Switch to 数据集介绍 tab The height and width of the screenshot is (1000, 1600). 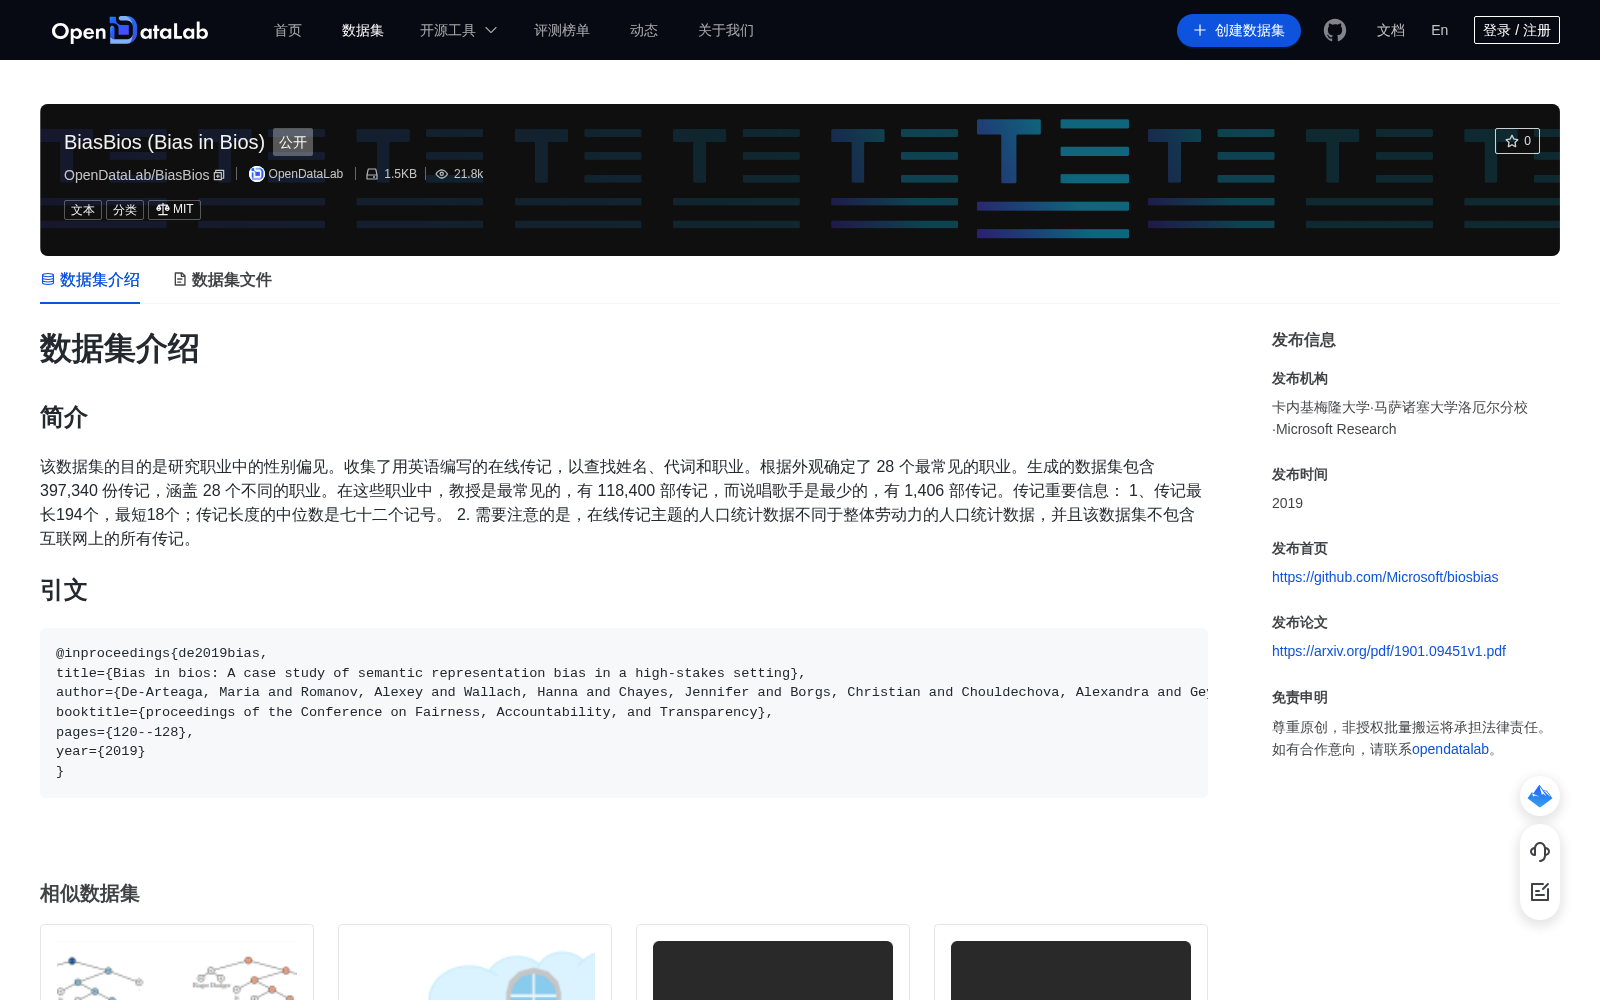coord(90,280)
